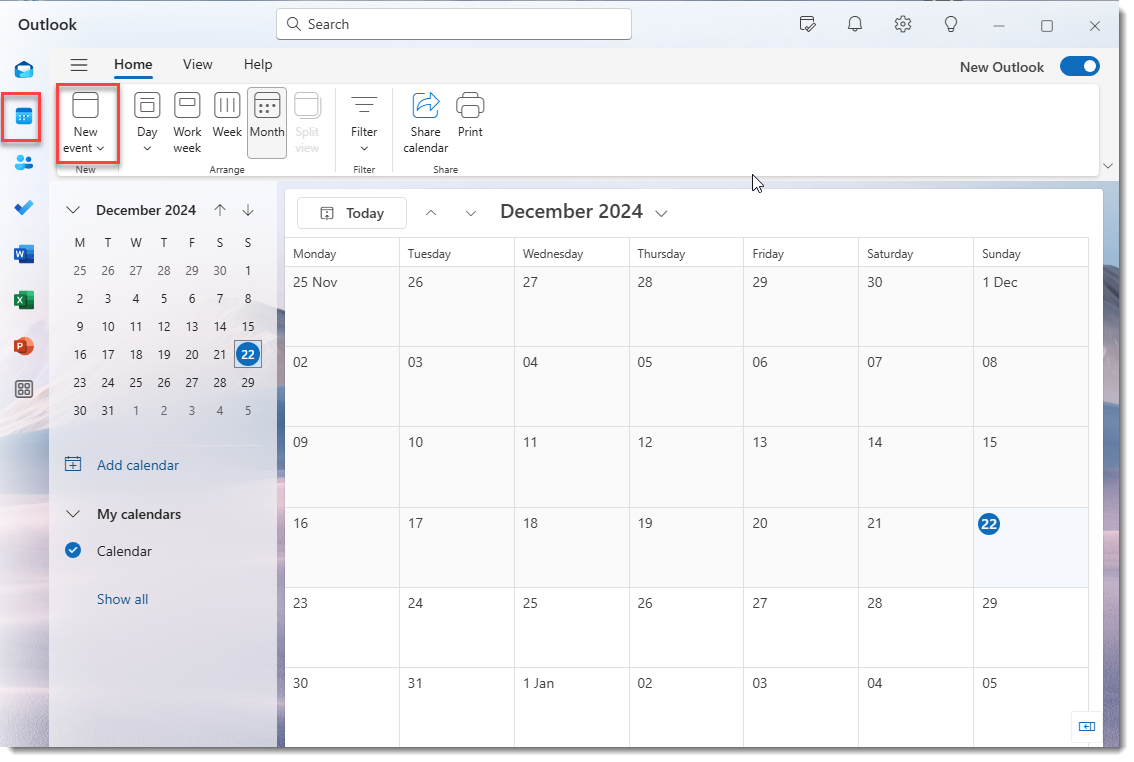Image resolution: width=1134 pixels, height=762 pixels.
Task: Click the Add calendar link
Action: pos(137,465)
